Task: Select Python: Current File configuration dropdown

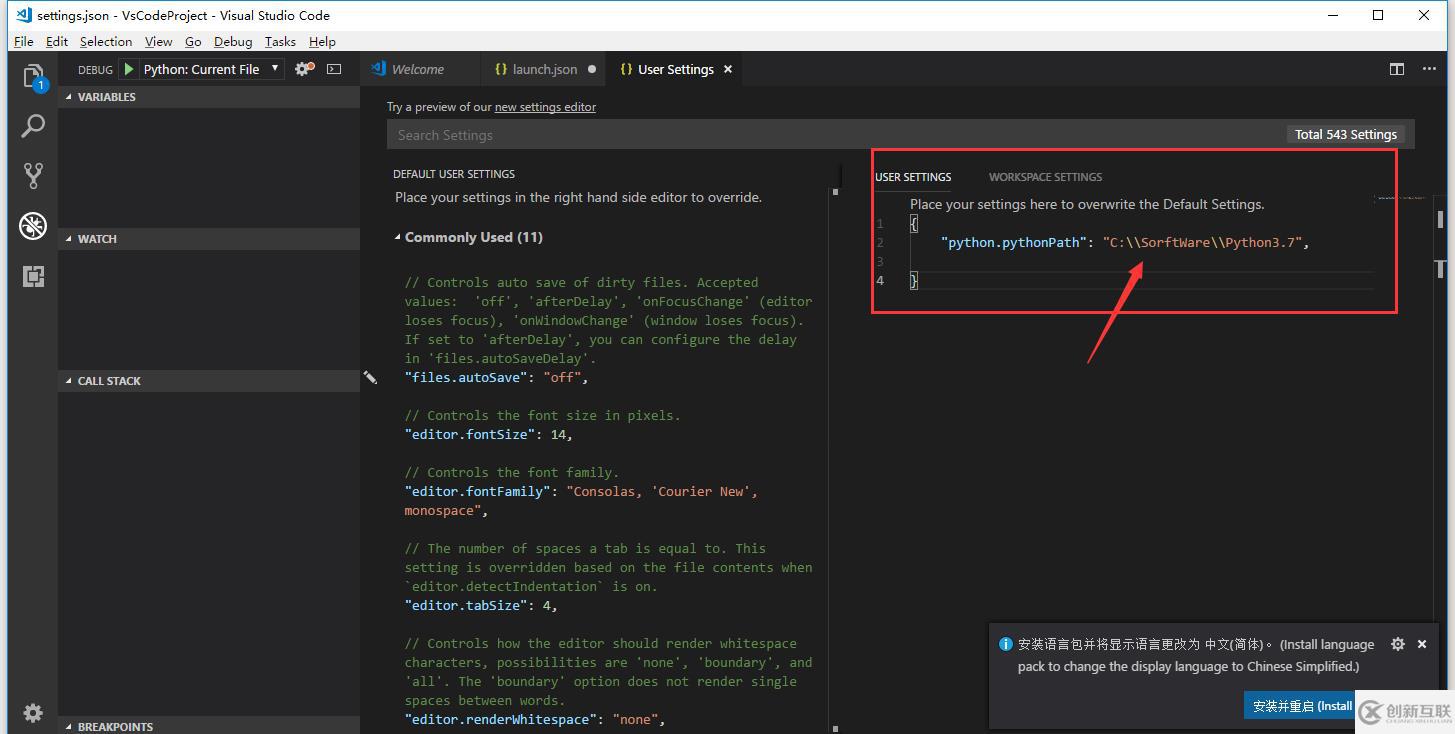Action: 213,69
